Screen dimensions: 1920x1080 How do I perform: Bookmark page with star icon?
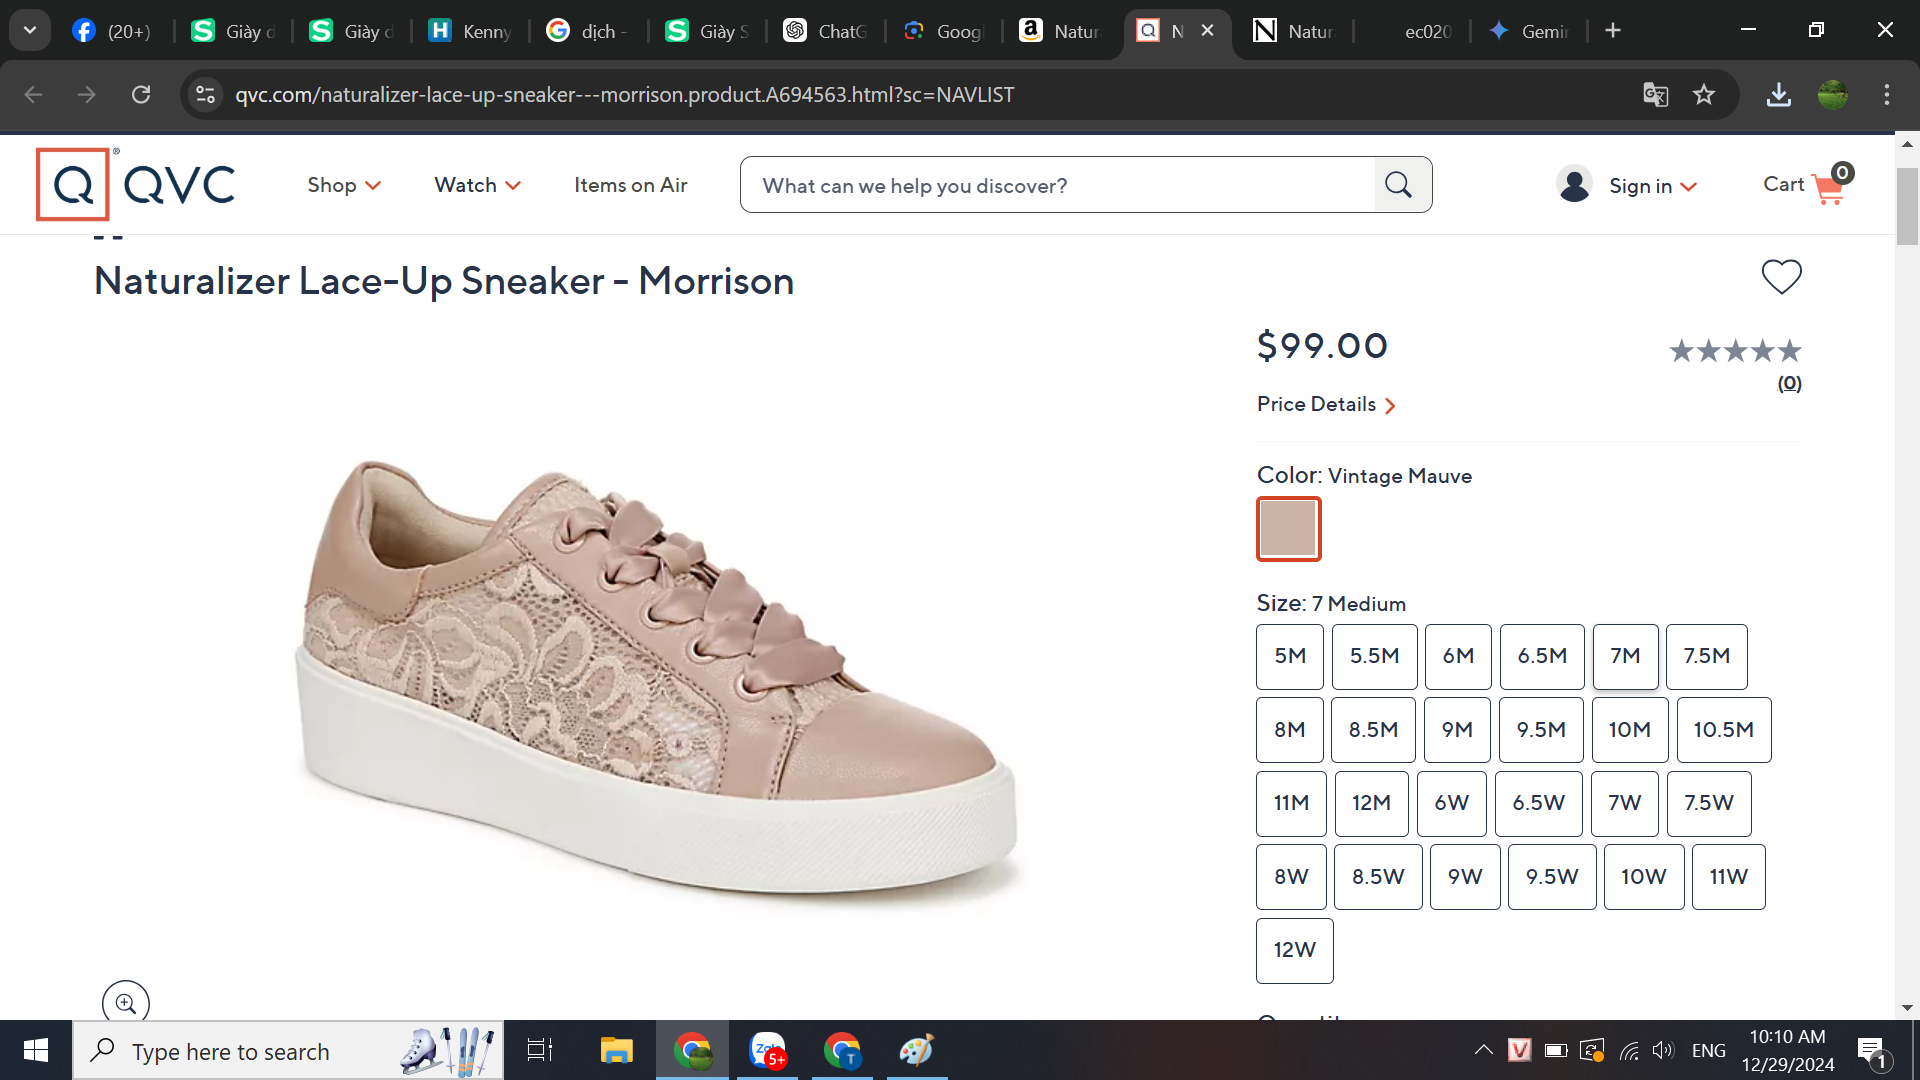coord(1704,95)
